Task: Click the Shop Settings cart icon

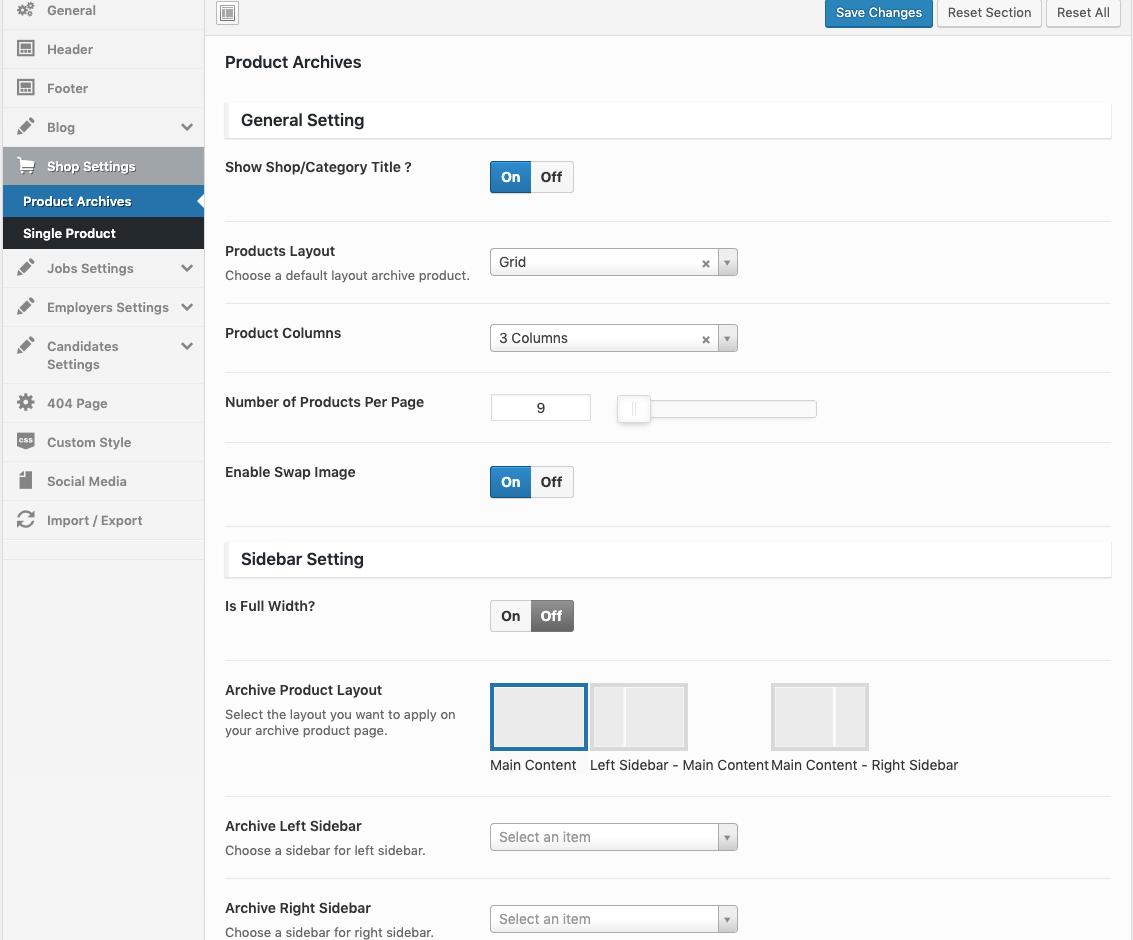Action: tap(27, 166)
